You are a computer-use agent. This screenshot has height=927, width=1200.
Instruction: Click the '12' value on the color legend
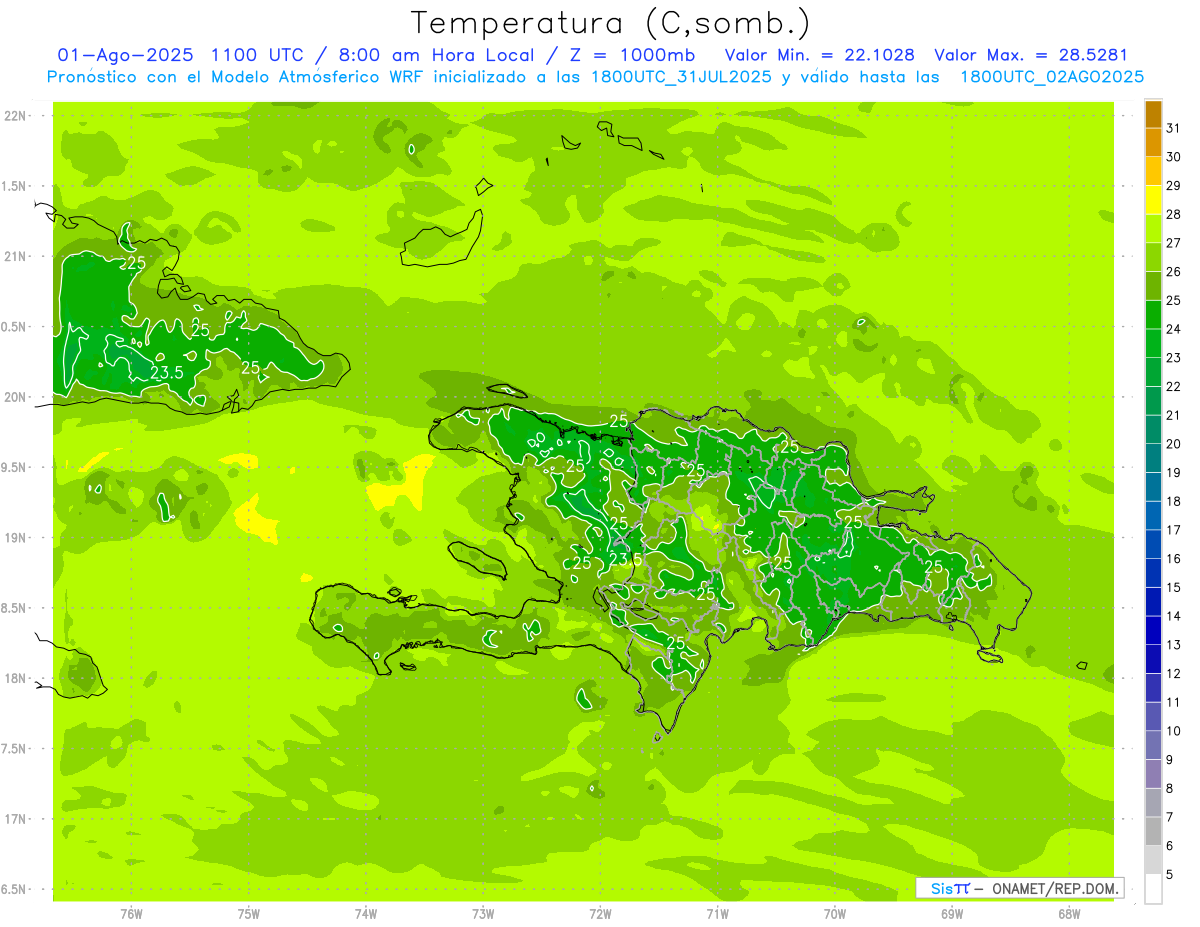point(1174,673)
